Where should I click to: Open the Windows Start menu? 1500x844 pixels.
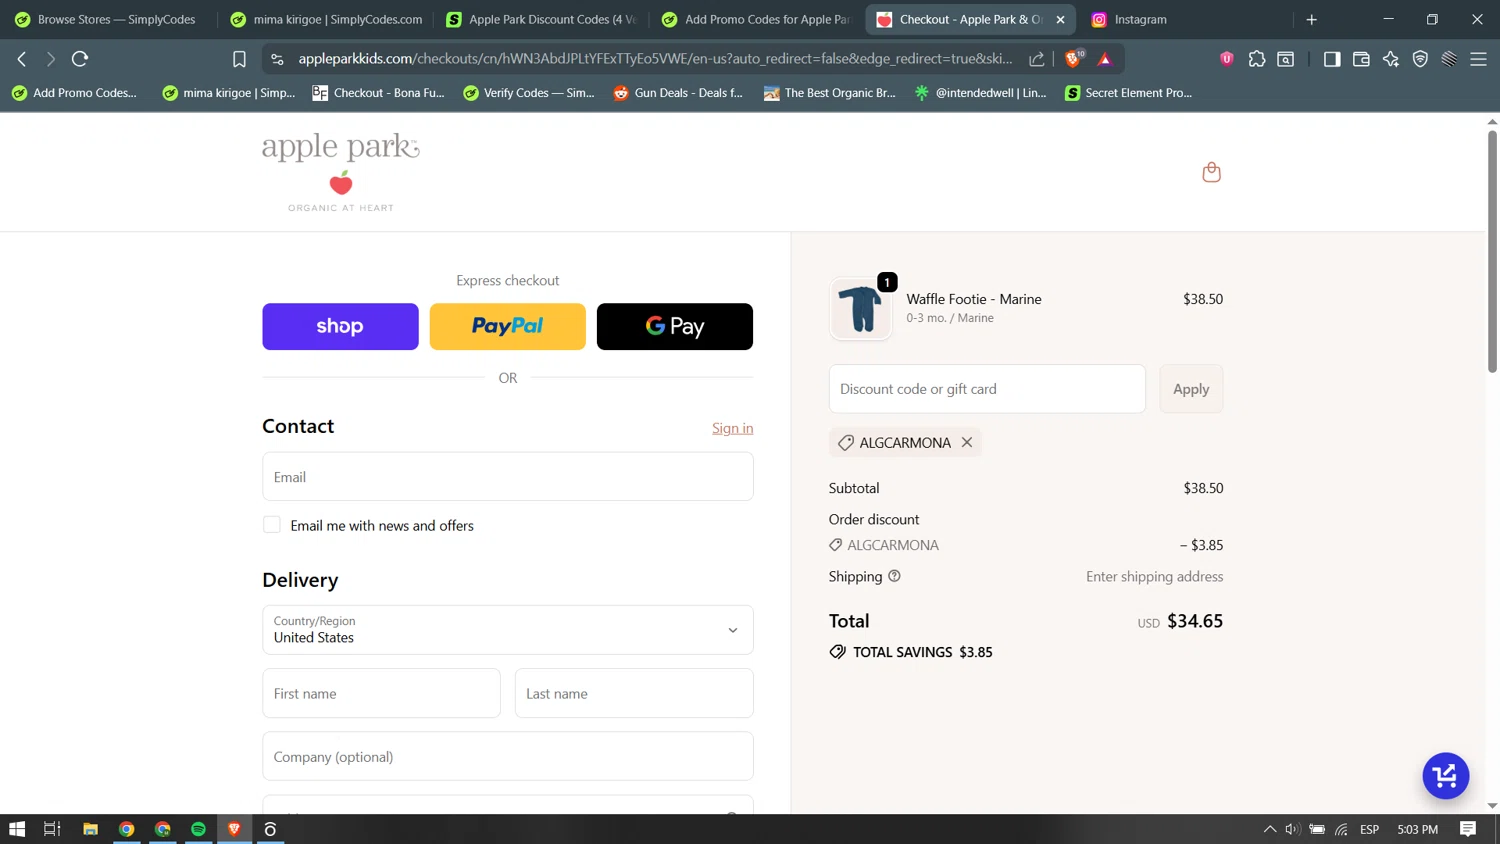(17, 829)
